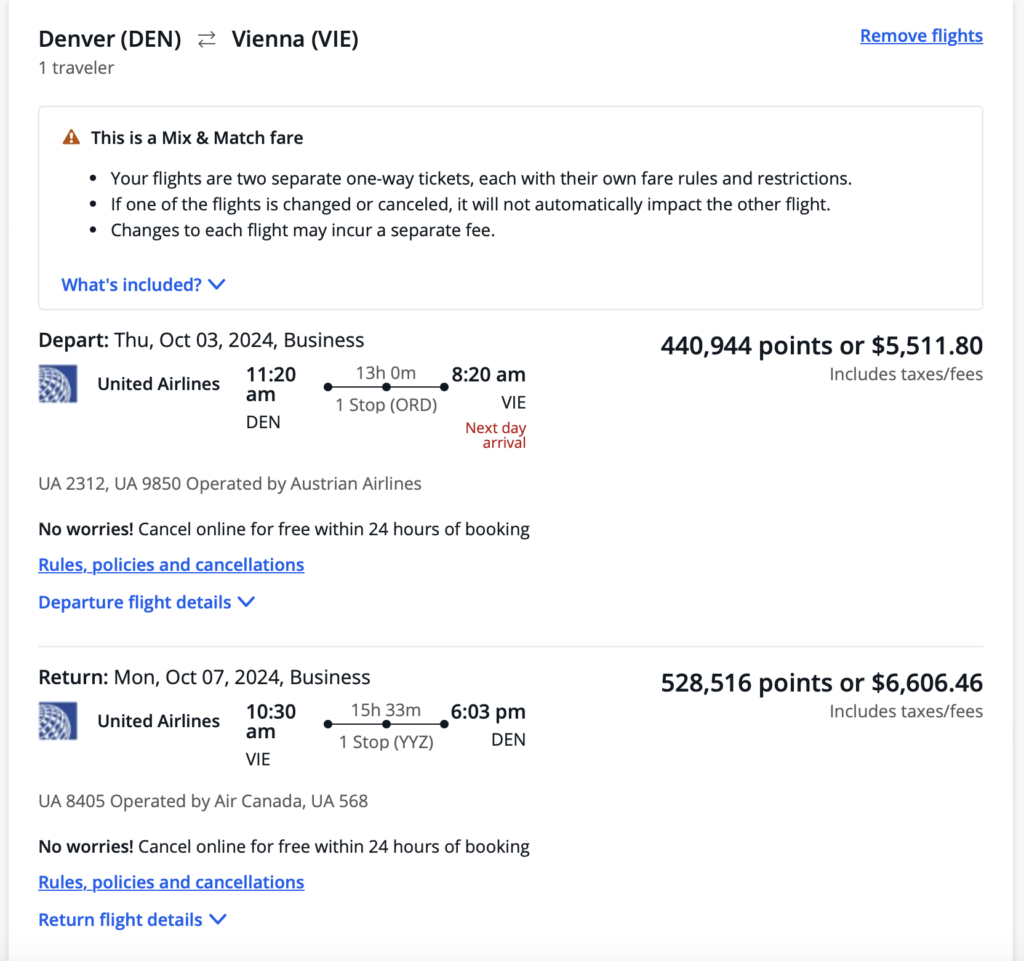Click the warning triangle beside Mix & Match fare
The image size is (1024, 961).
coord(71,138)
